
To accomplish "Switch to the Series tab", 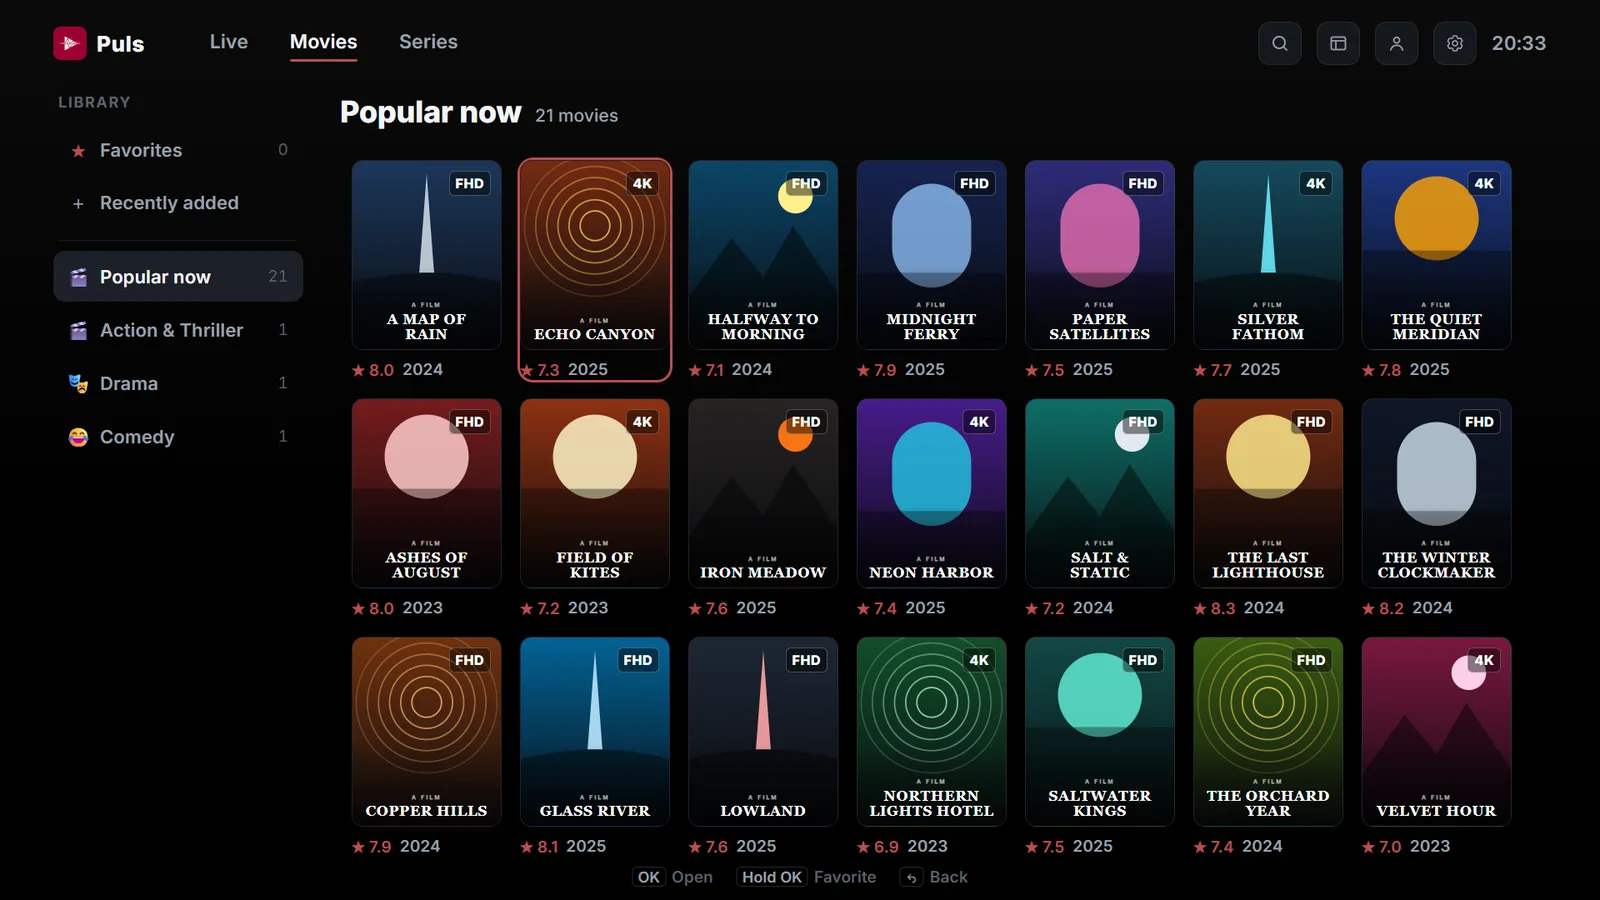I will click(x=428, y=42).
